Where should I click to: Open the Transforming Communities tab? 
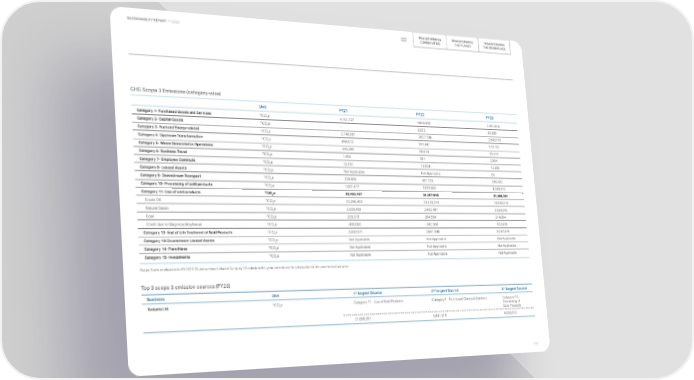(430, 41)
